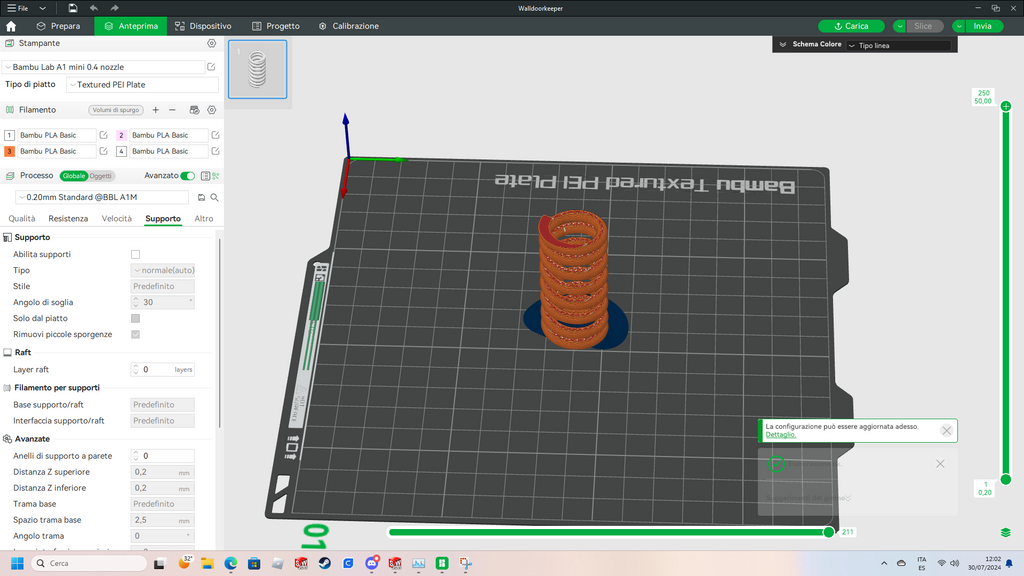Open the Dettaglio link in notification

780,435
